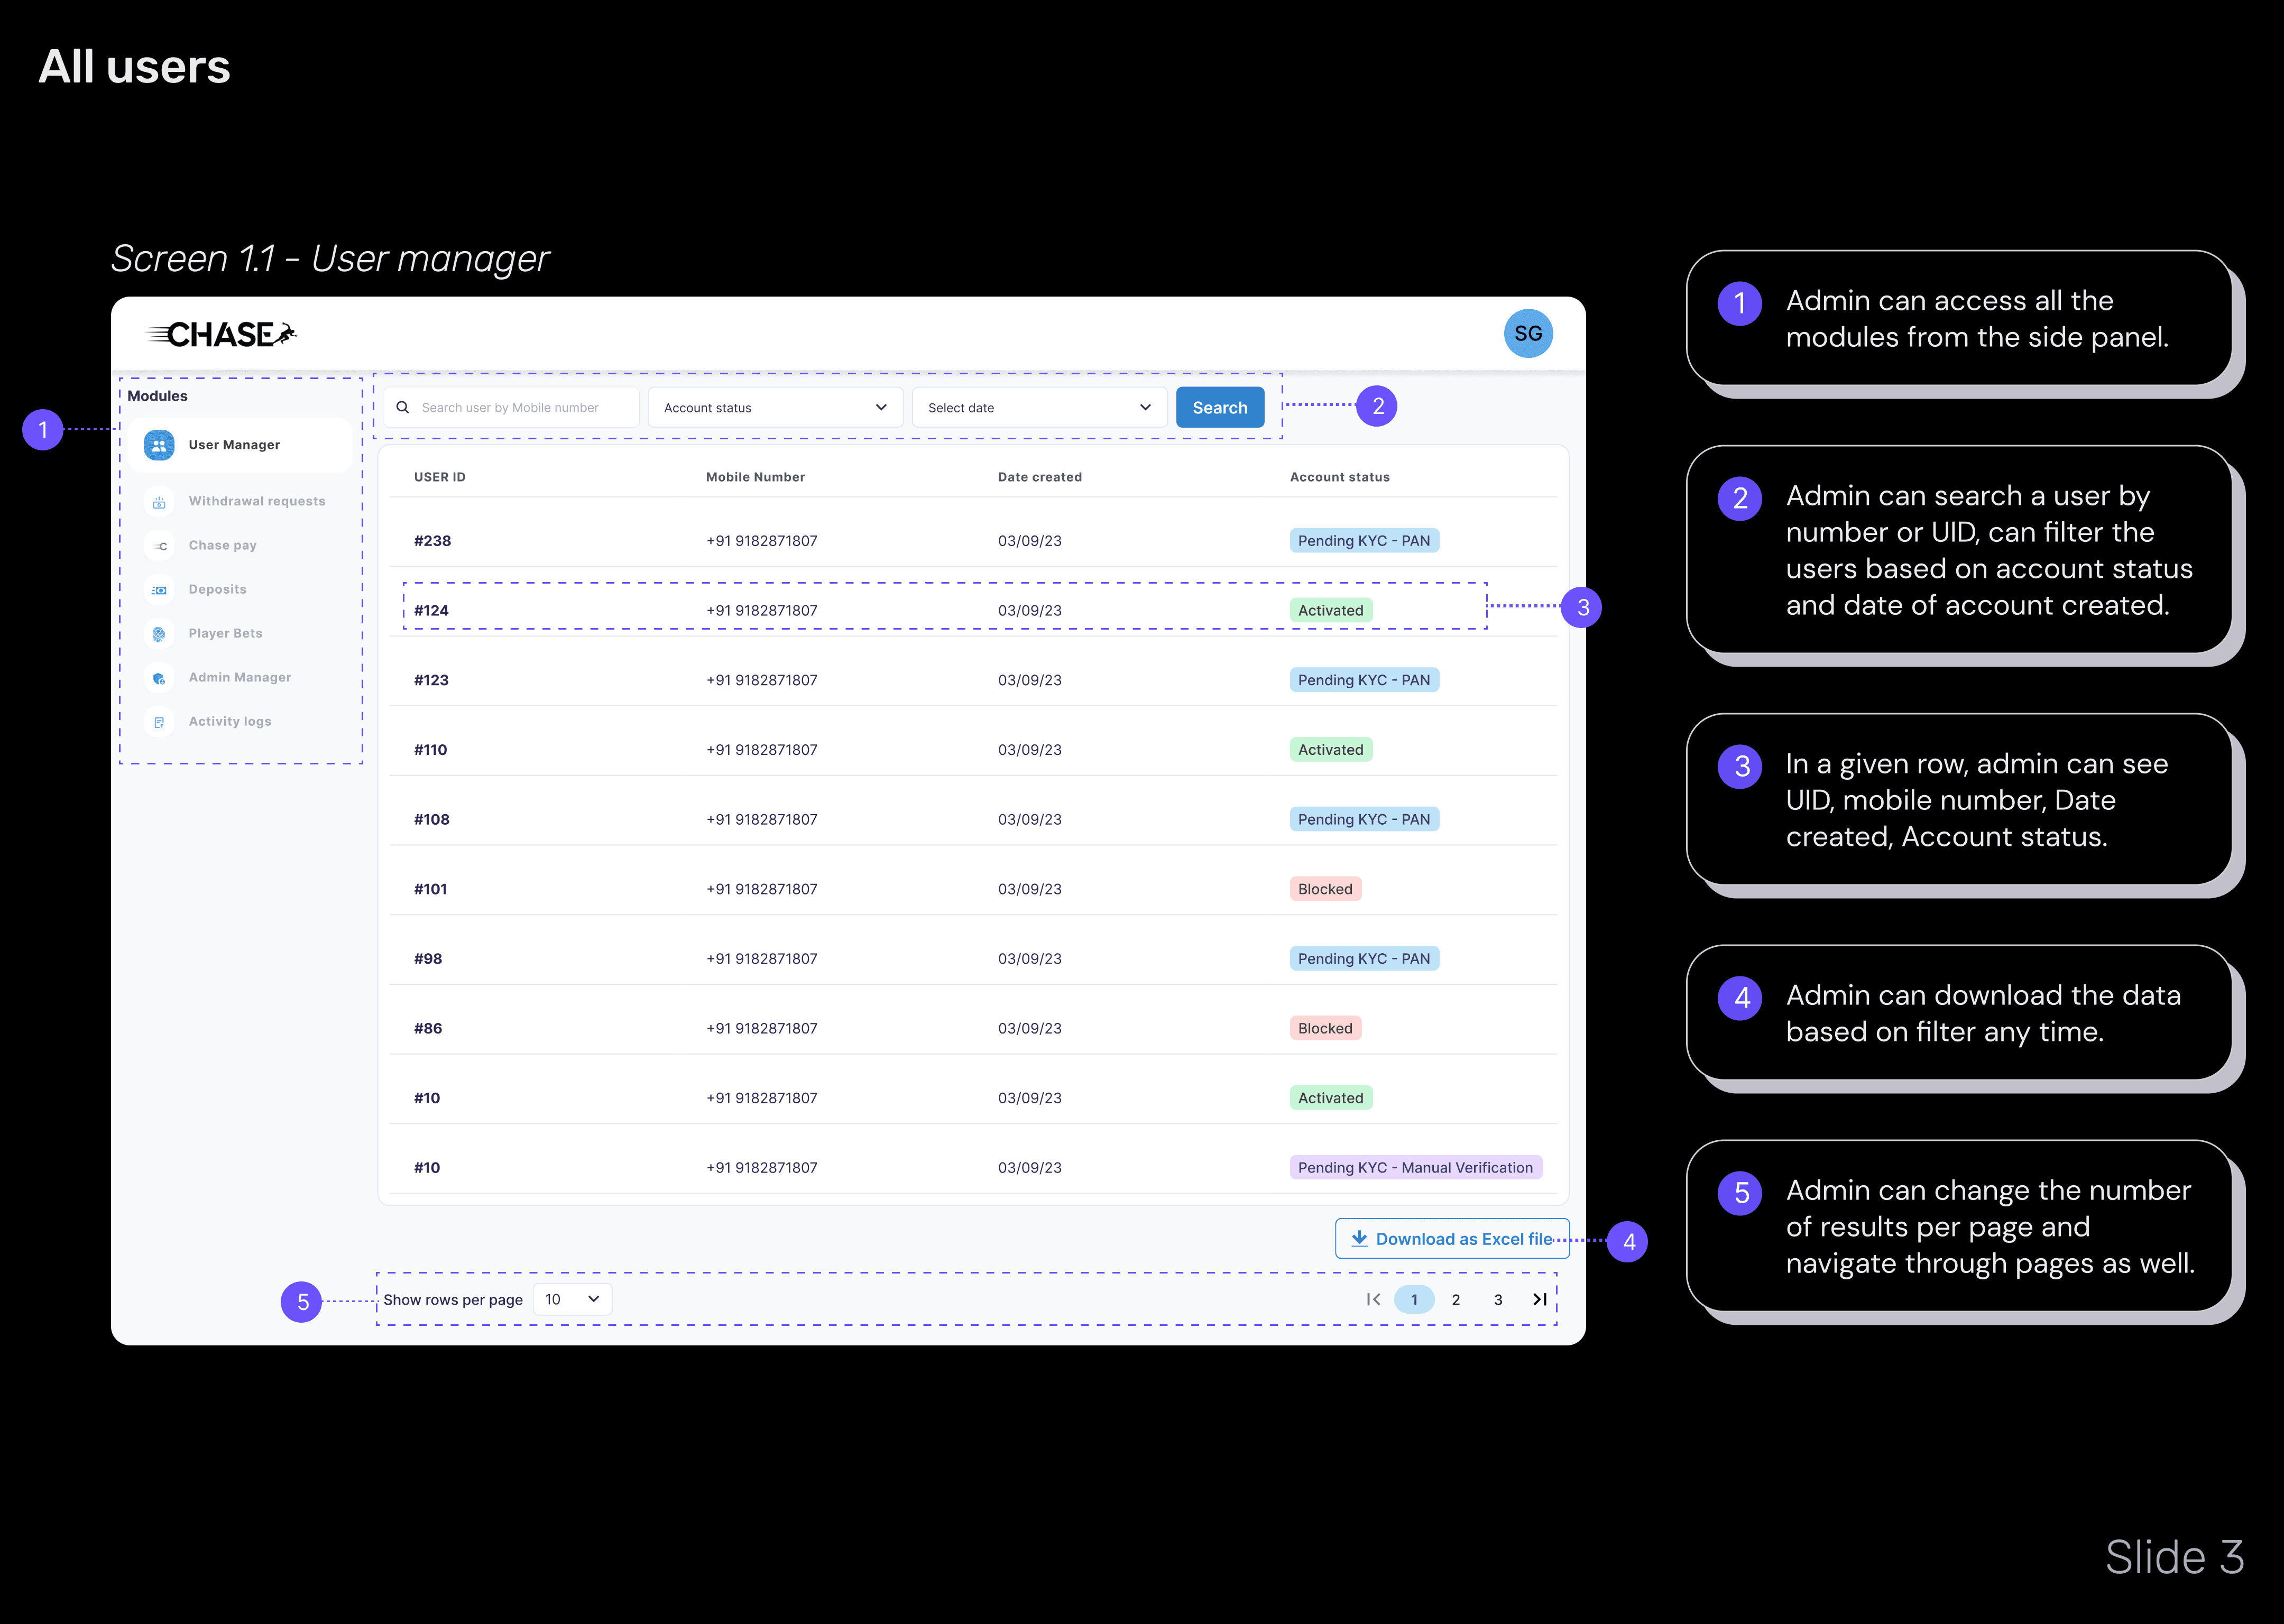Click the Chase pay sidebar icon
This screenshot has width=2284, height=1624.
click(159, 546)
